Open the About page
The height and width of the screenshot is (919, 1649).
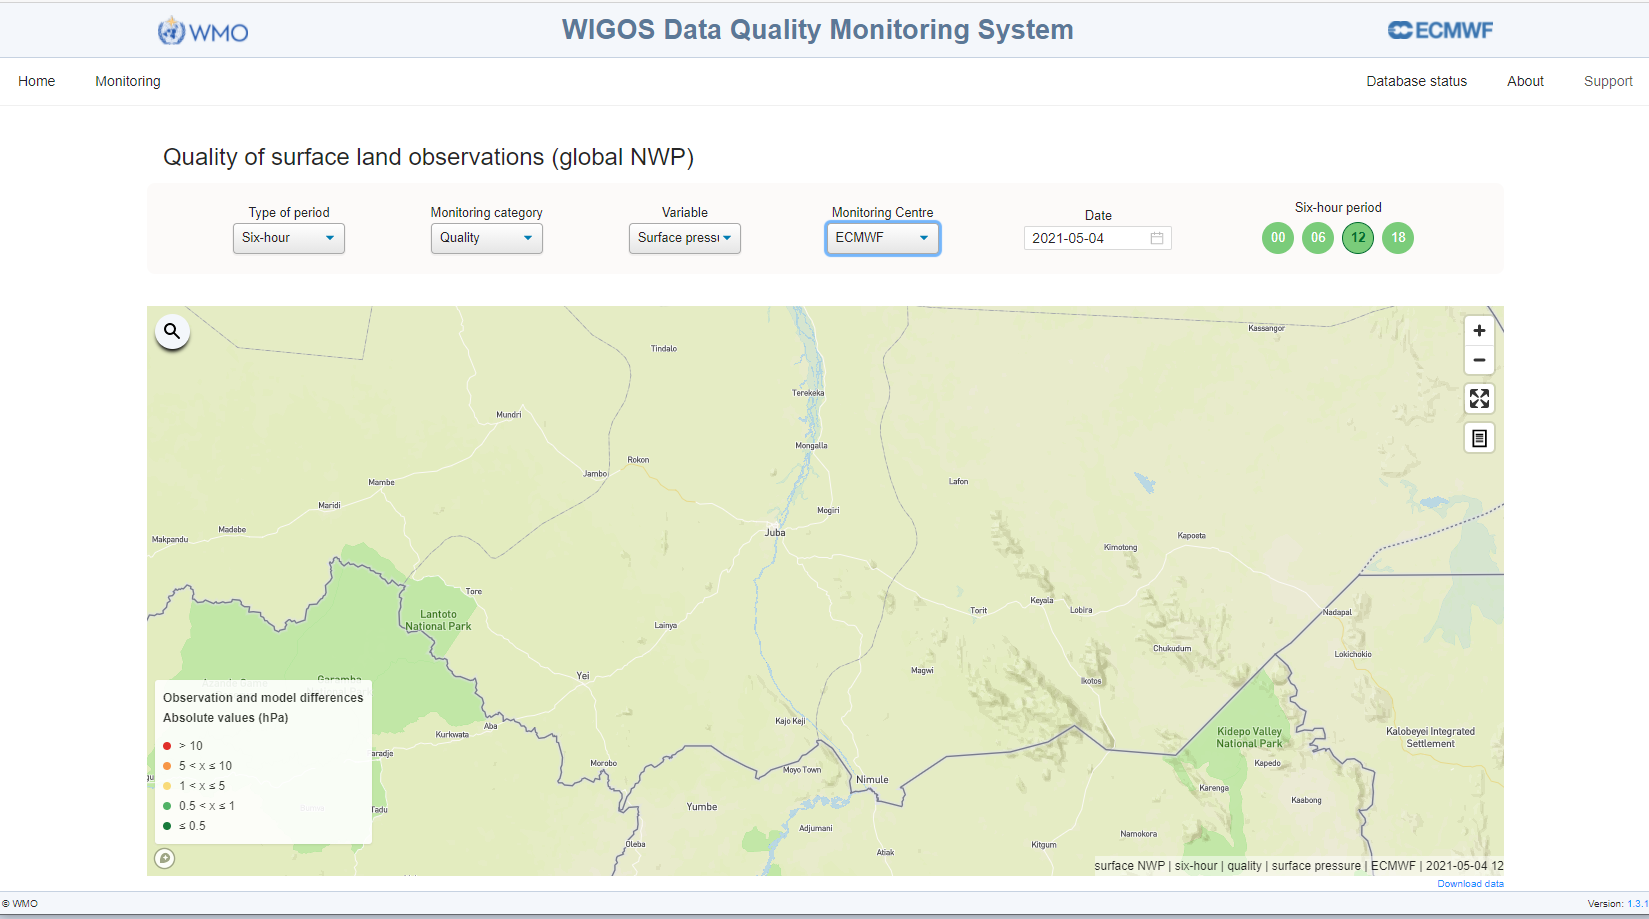point(1526,81)
